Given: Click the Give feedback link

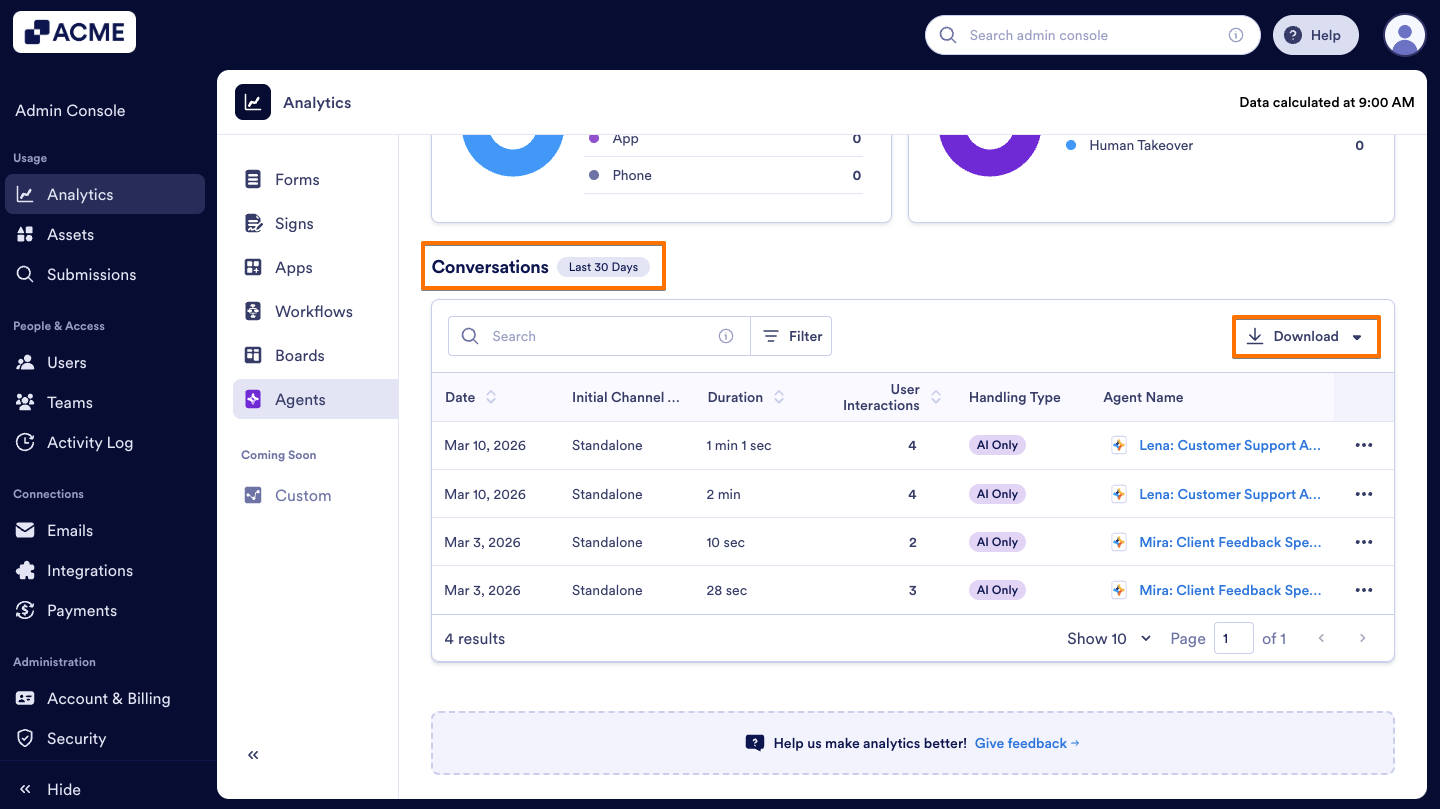Looking at the screenshot, I should [x=1020, y=743].
